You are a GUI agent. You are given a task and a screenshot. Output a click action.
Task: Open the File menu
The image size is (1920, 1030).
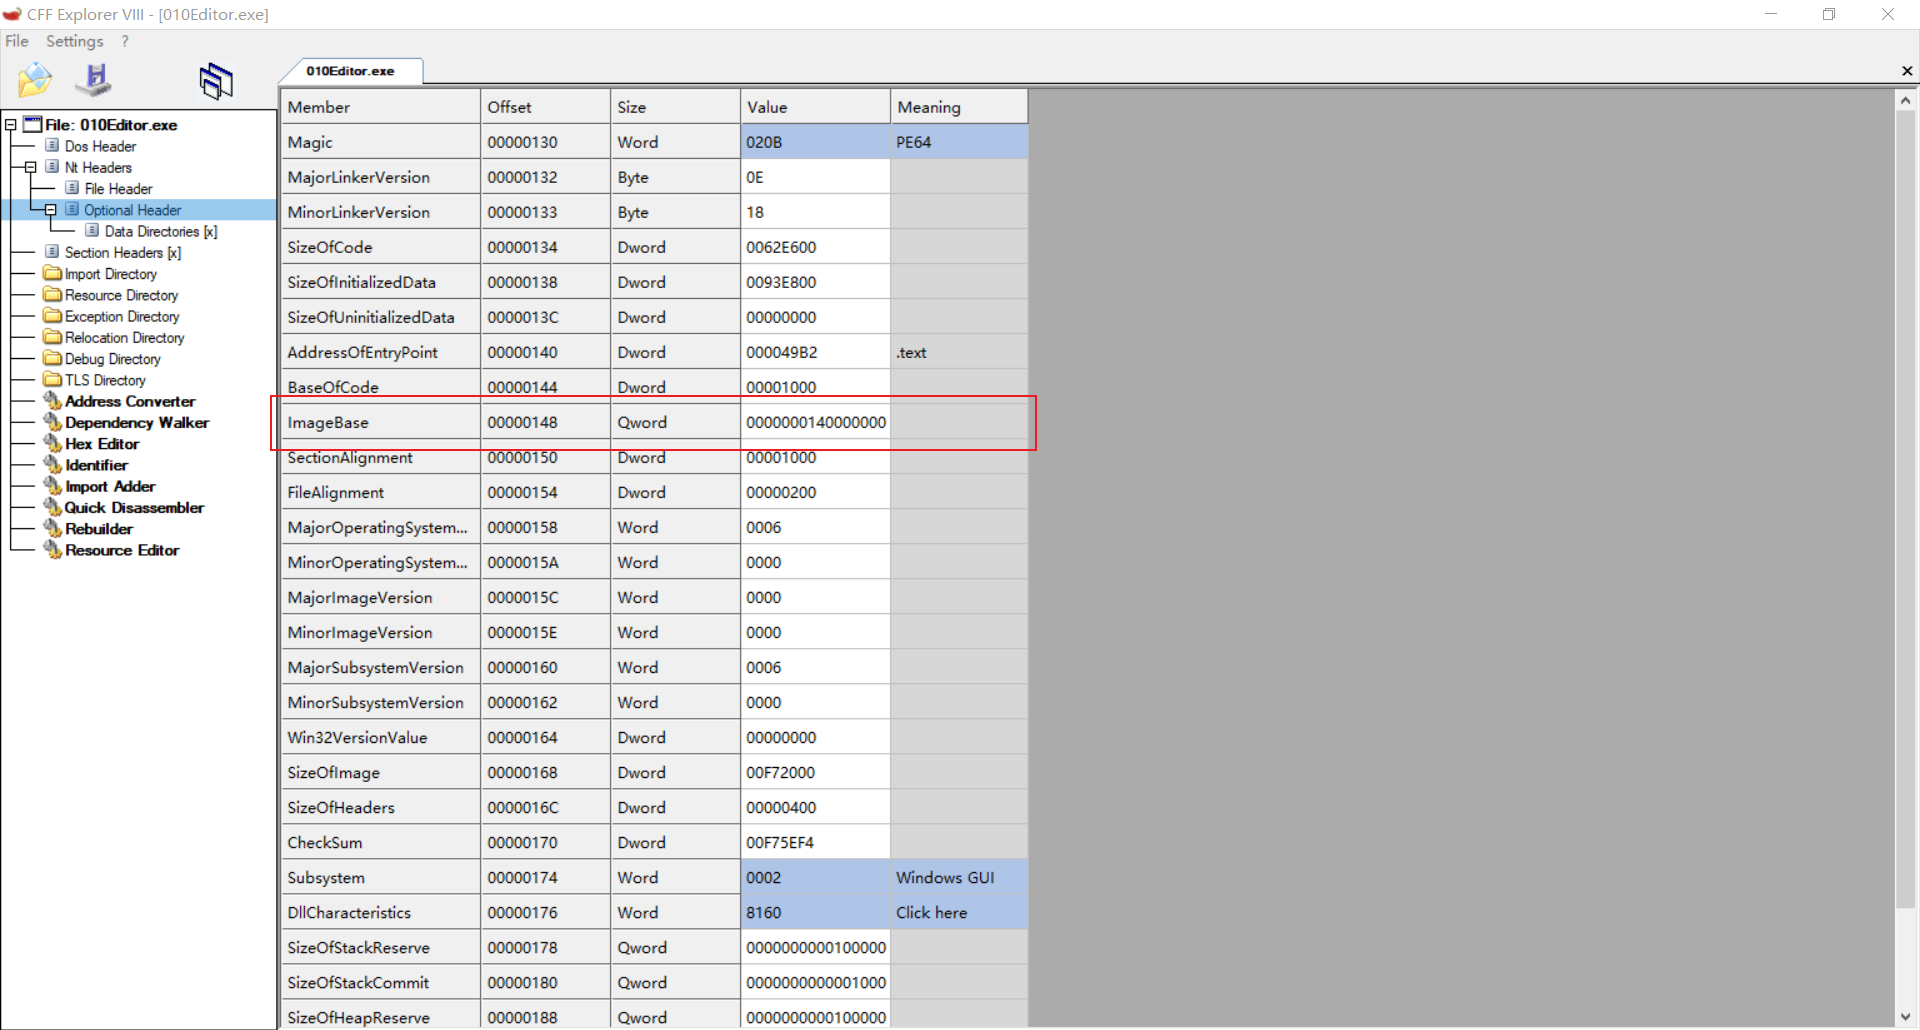click(17, 41)
